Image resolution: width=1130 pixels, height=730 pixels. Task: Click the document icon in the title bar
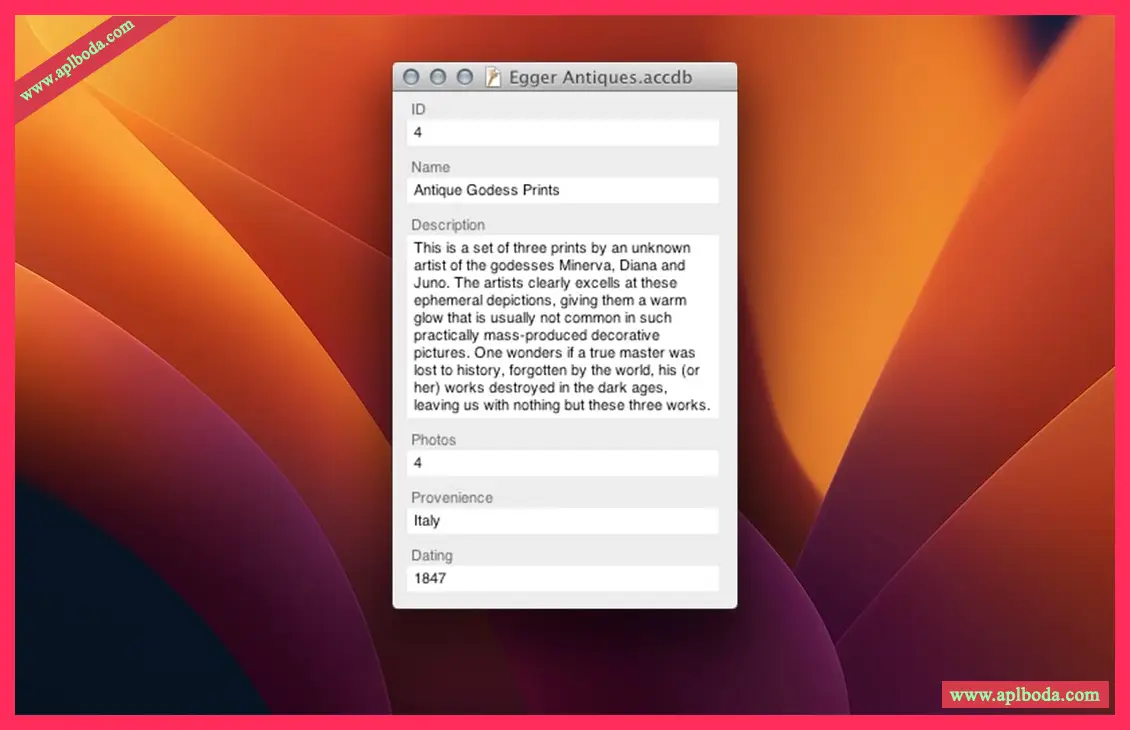click(492, 77)
